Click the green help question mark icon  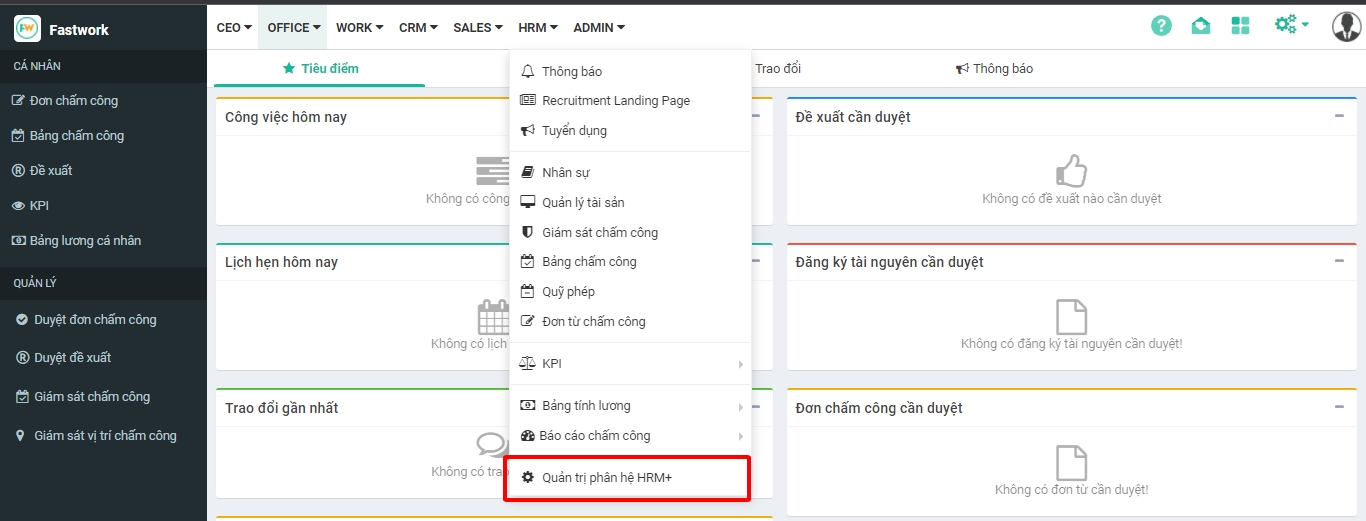pyautogui.click(x=1161, y=26)
